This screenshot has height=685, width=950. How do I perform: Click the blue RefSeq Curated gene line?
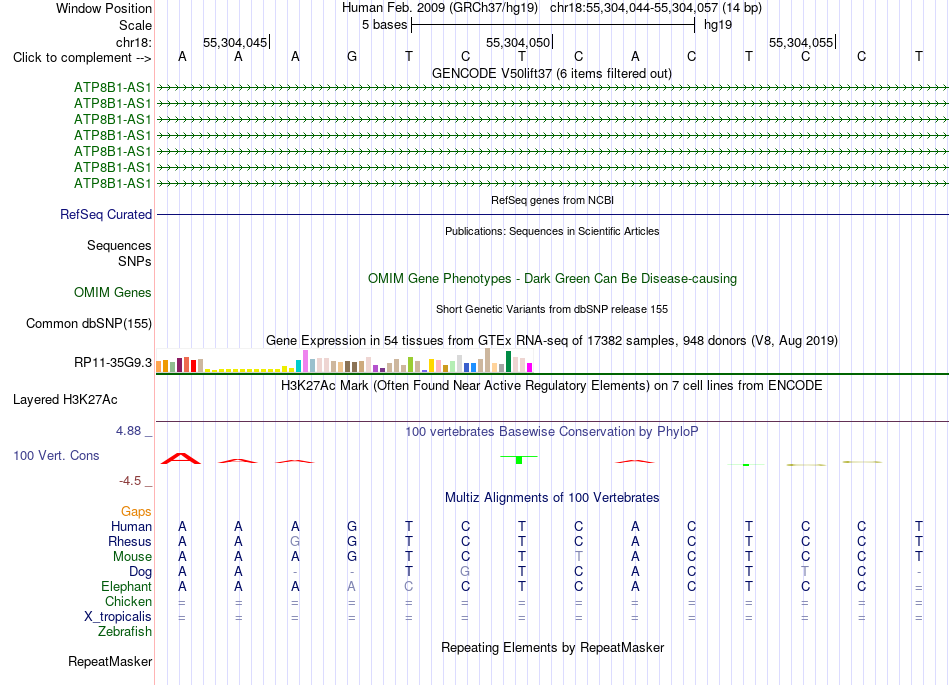click(552, 214)
